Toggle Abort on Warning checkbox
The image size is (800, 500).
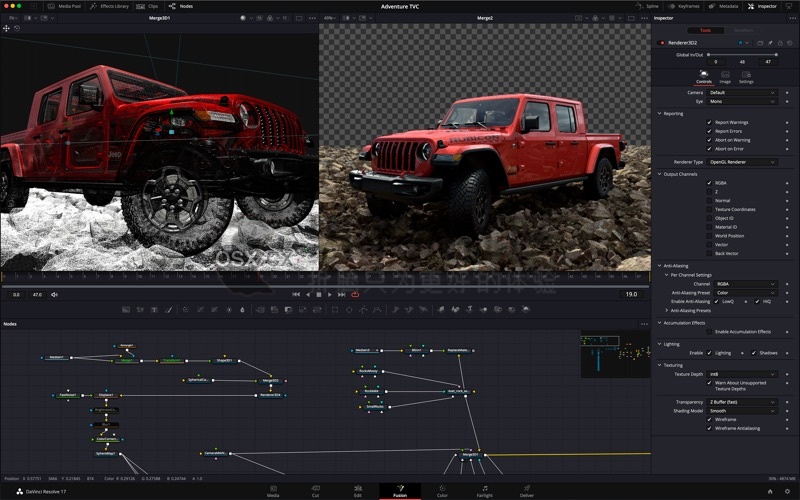click(709, 140)
